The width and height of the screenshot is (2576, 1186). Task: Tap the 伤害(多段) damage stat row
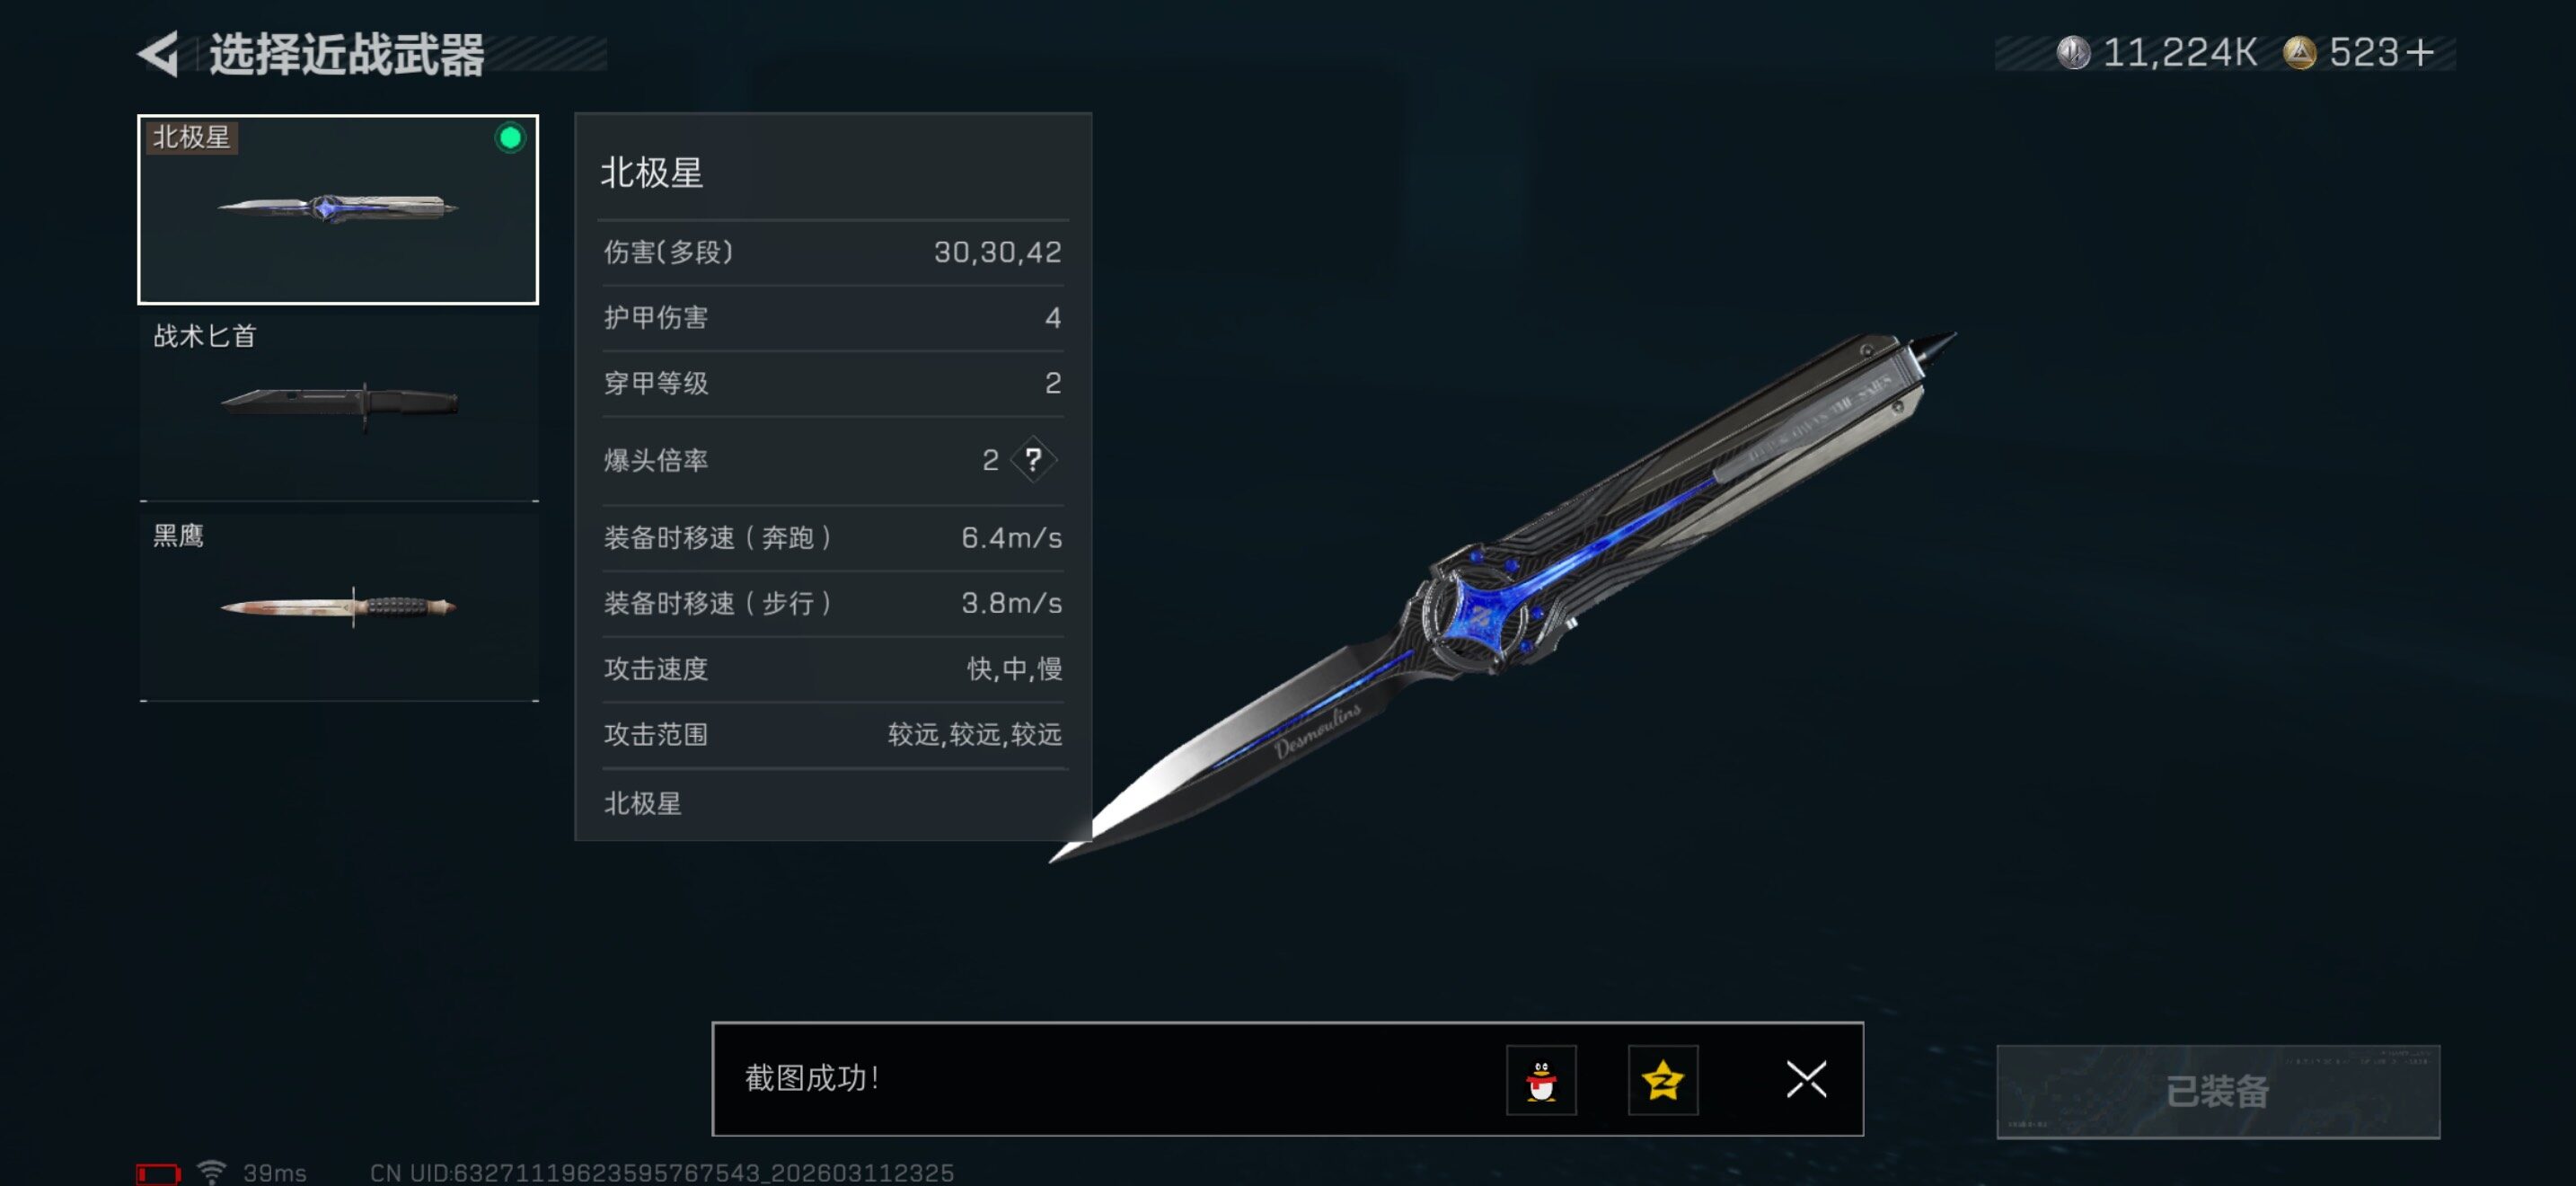click(x=832, y=252)
